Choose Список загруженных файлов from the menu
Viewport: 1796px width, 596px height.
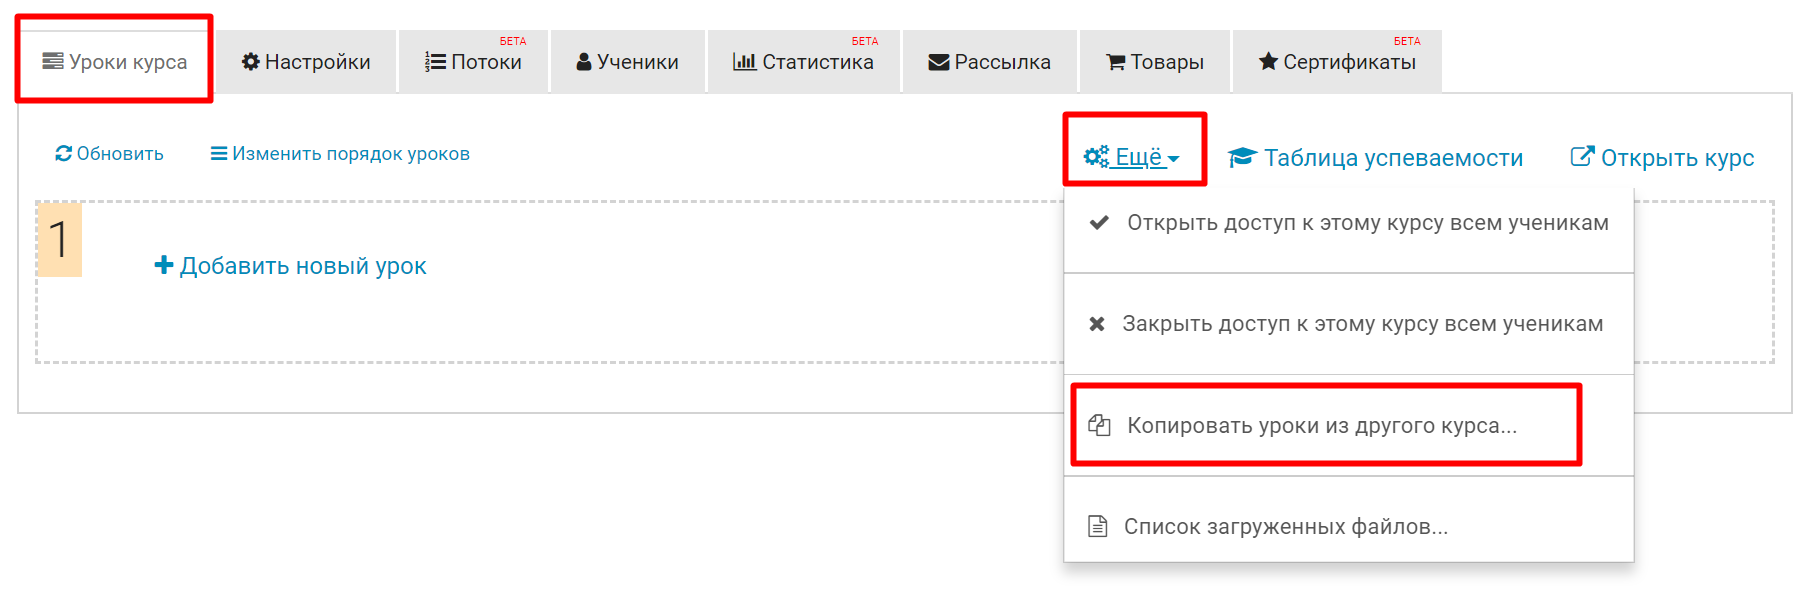pyautogui.click(x=1285, y=526)
